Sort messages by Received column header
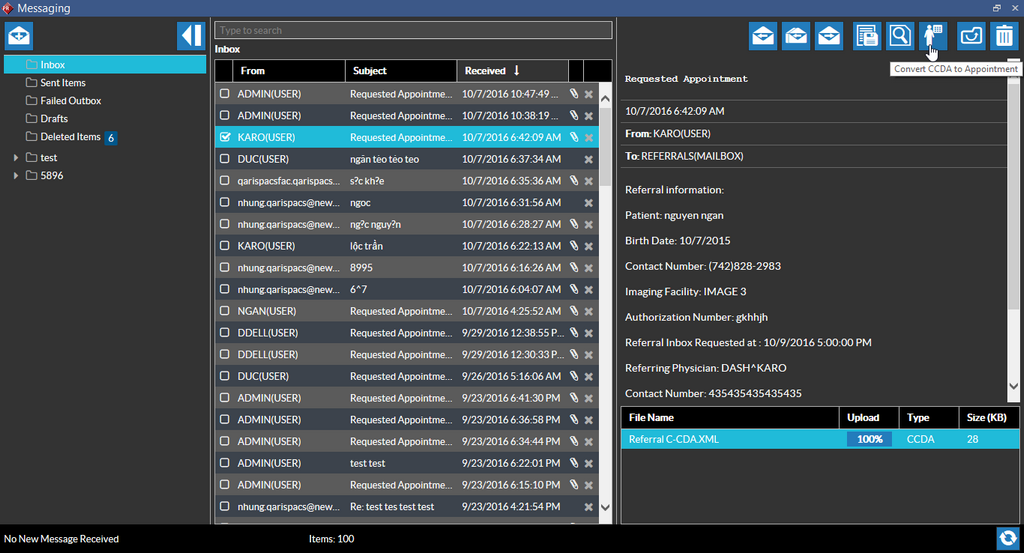 [492, 71]
